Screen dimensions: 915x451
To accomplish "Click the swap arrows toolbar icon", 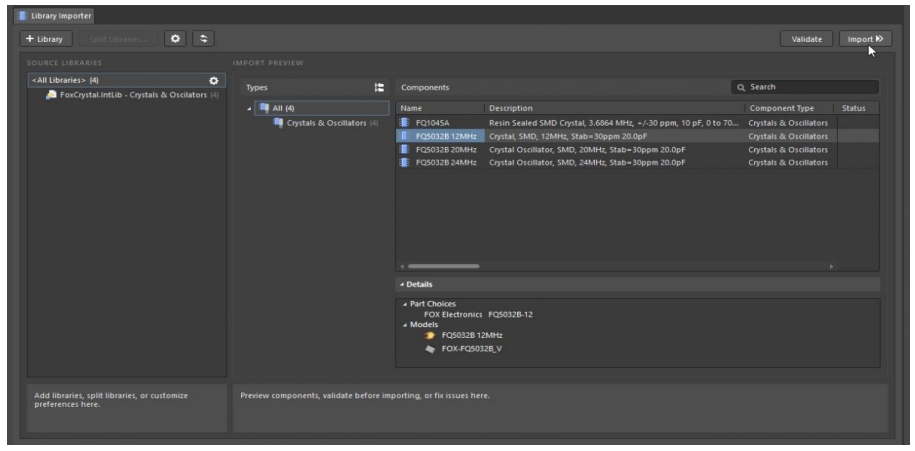I will 204,39.
